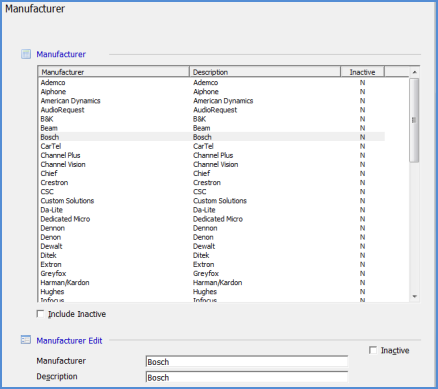438x389 pixels.
Task: Click the Description input field containing Bosch
Action: click(247, 377)
